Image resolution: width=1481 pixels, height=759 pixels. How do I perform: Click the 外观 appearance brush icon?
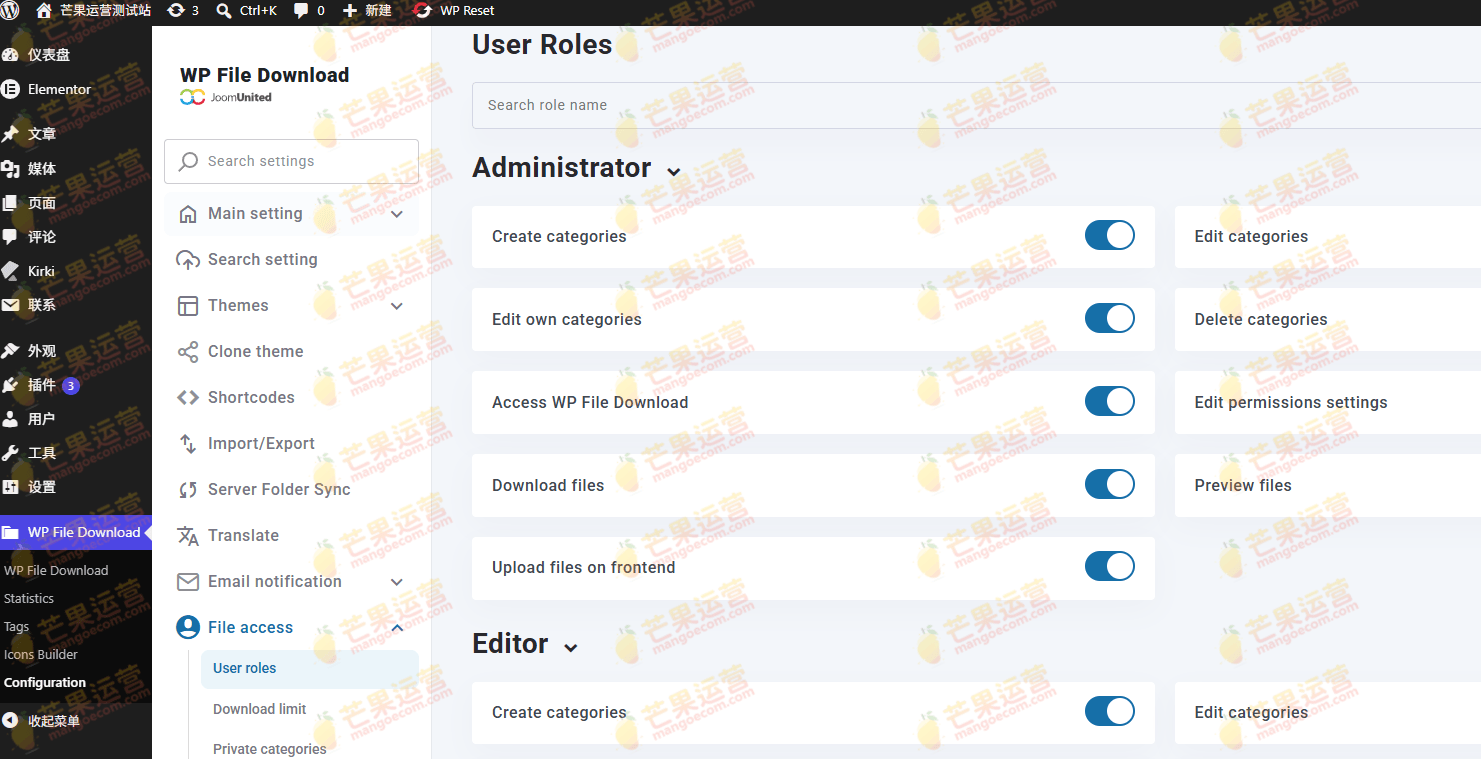pos(10,351)
